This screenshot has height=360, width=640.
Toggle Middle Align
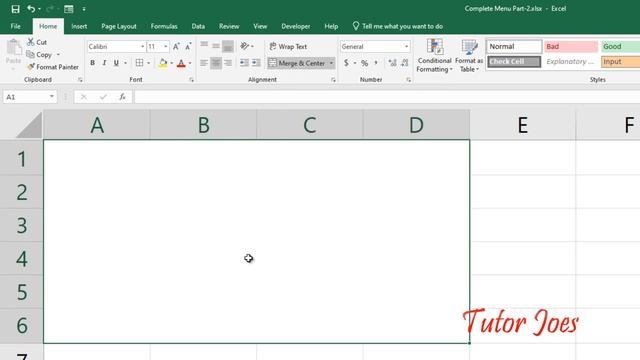point(216,46)
